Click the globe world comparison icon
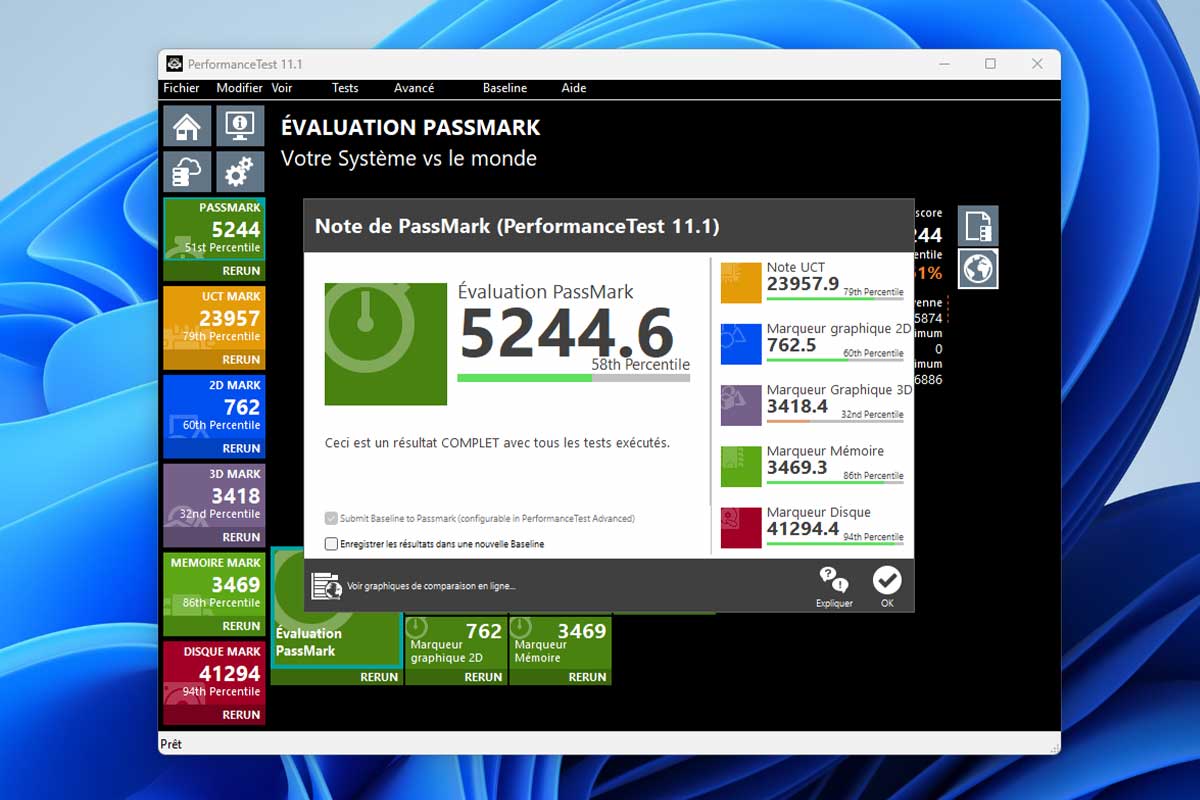This screenshot has height=800, width=1200. (978, 268)
